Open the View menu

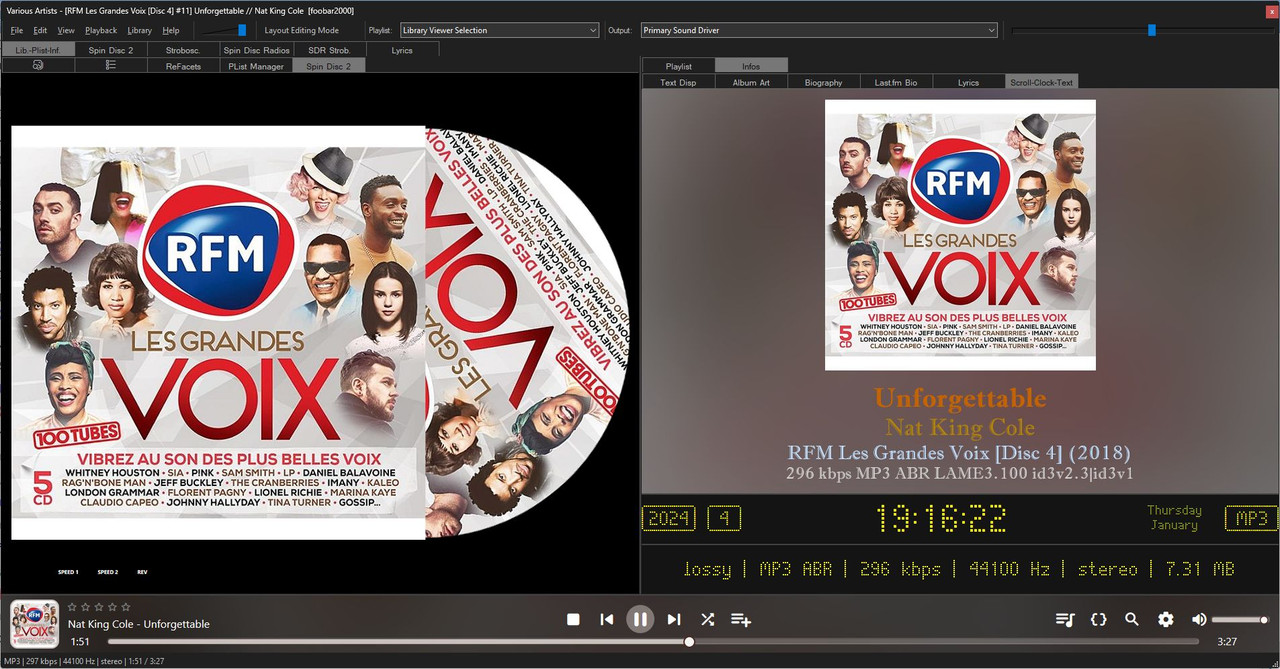pyautogui.click(x=66, y=30)
